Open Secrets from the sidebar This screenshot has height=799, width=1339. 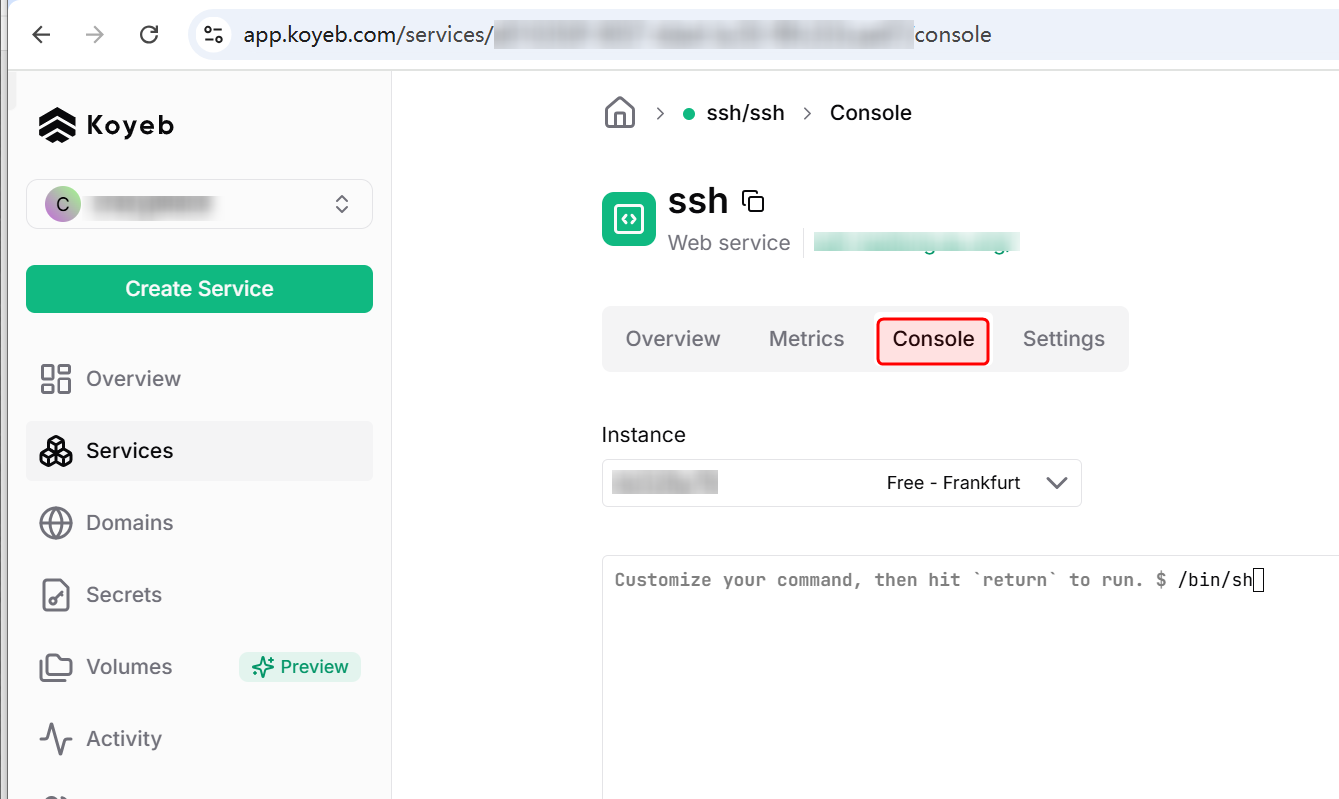coord(123,595)
